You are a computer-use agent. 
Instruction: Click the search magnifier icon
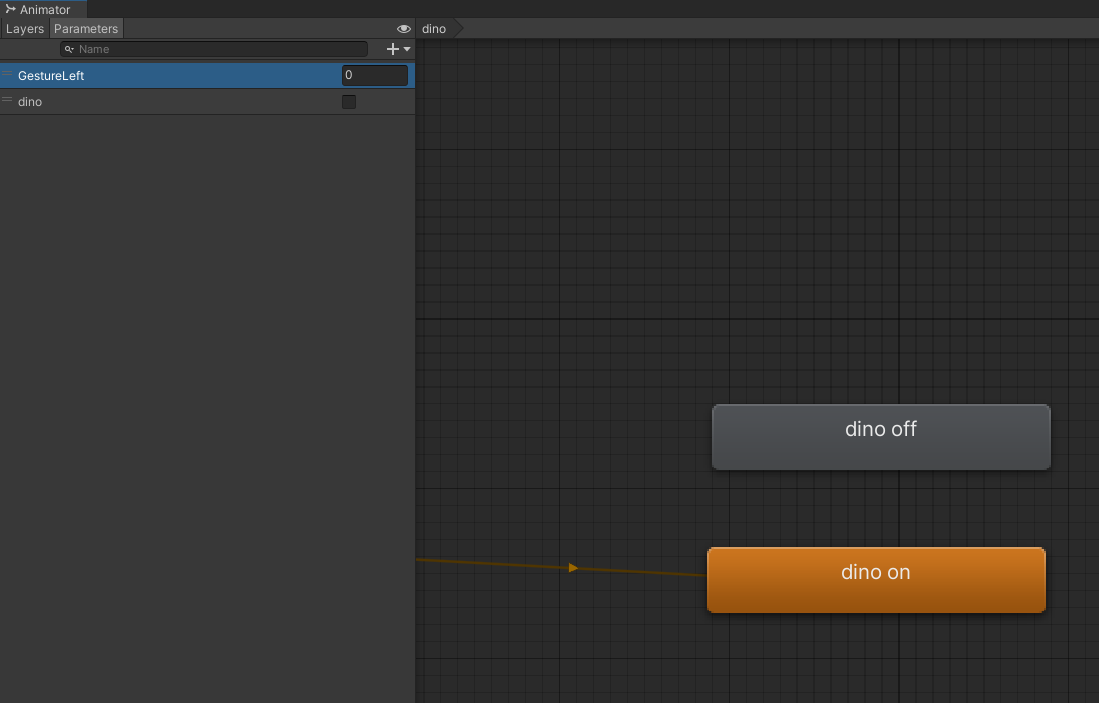click(x=69, y=49)
